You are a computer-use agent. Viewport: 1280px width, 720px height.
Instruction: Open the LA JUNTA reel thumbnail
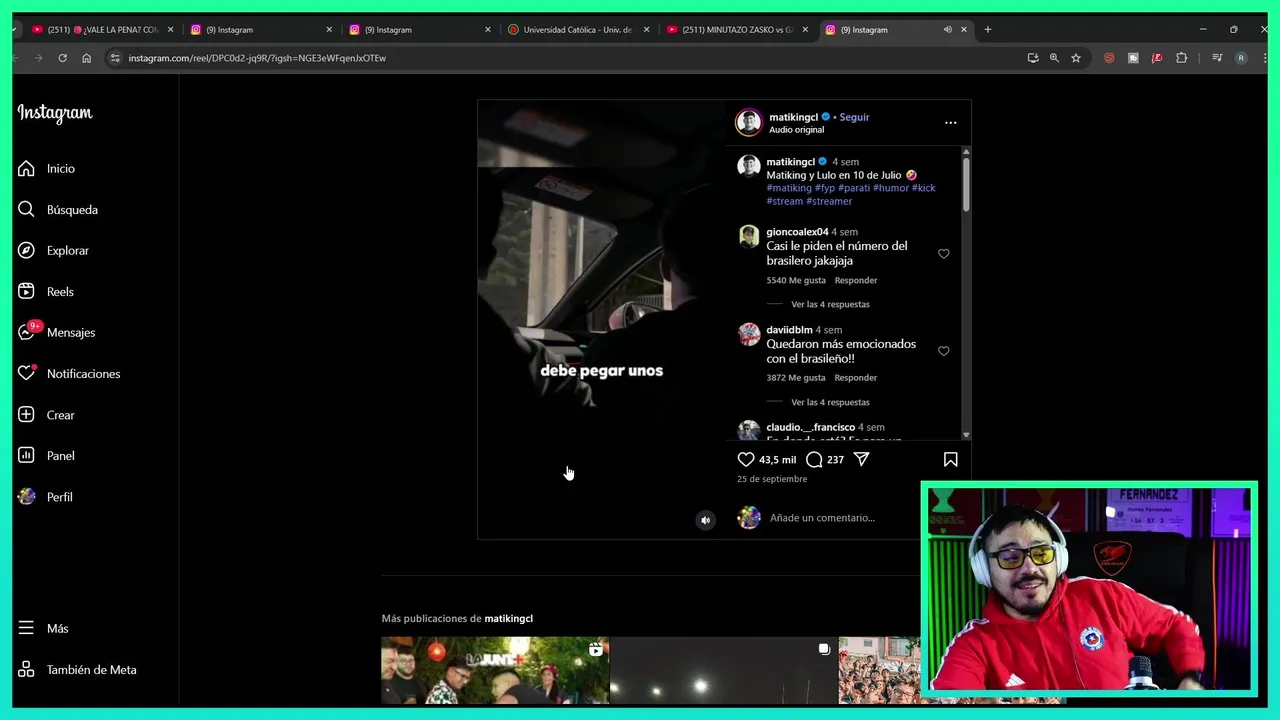pyautogui.click(x=495, y=671)
